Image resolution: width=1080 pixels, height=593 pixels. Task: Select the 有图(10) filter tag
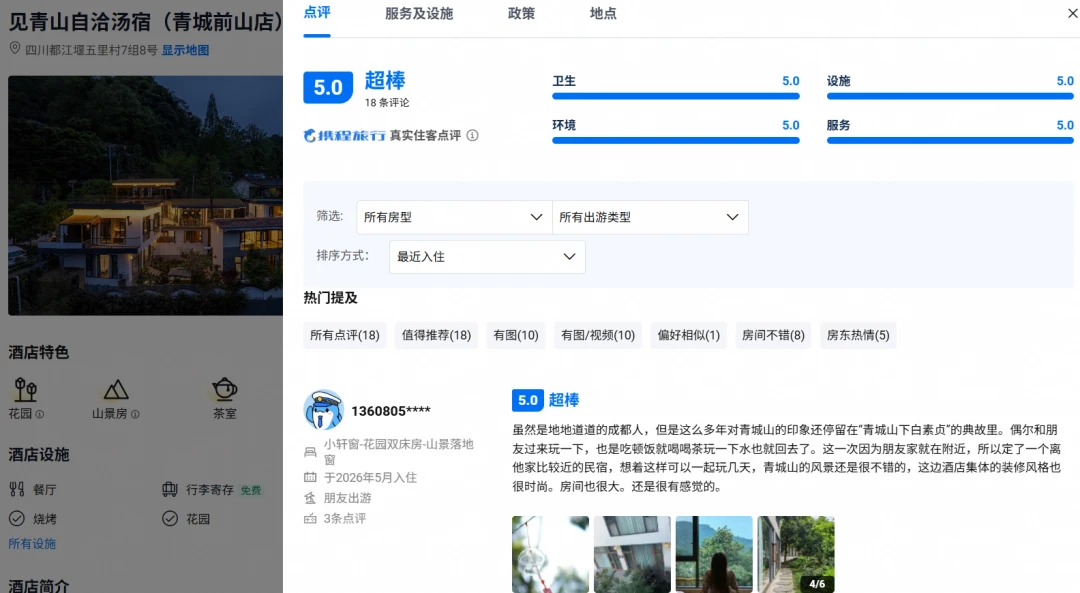click(516, 335)
